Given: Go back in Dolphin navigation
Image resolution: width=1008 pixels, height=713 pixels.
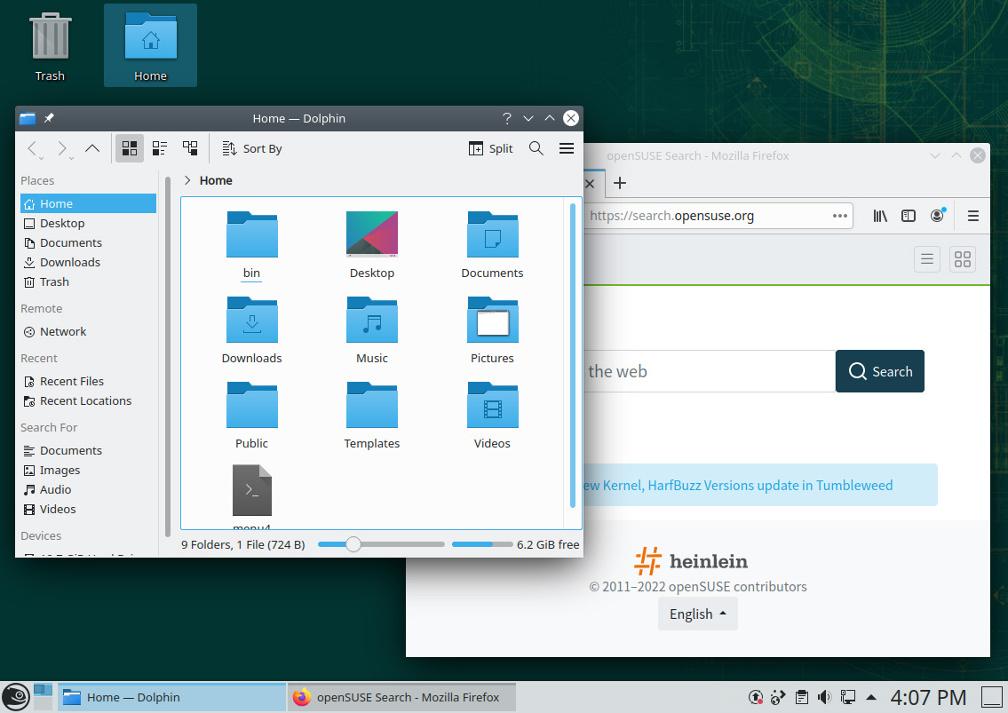Looking at the screenshot, I should [x=34, y=149].
